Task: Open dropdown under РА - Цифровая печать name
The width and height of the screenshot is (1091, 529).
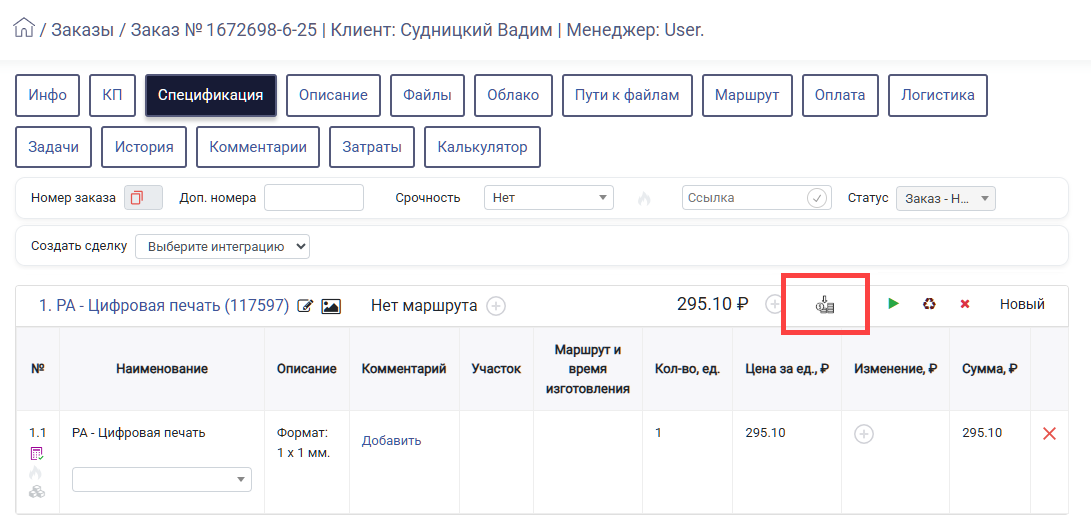Action: coord(162,479)
